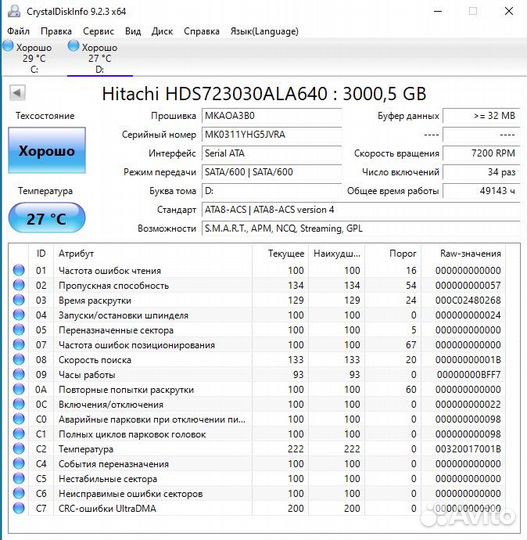Open the Вид menu

tap(133, 31)
